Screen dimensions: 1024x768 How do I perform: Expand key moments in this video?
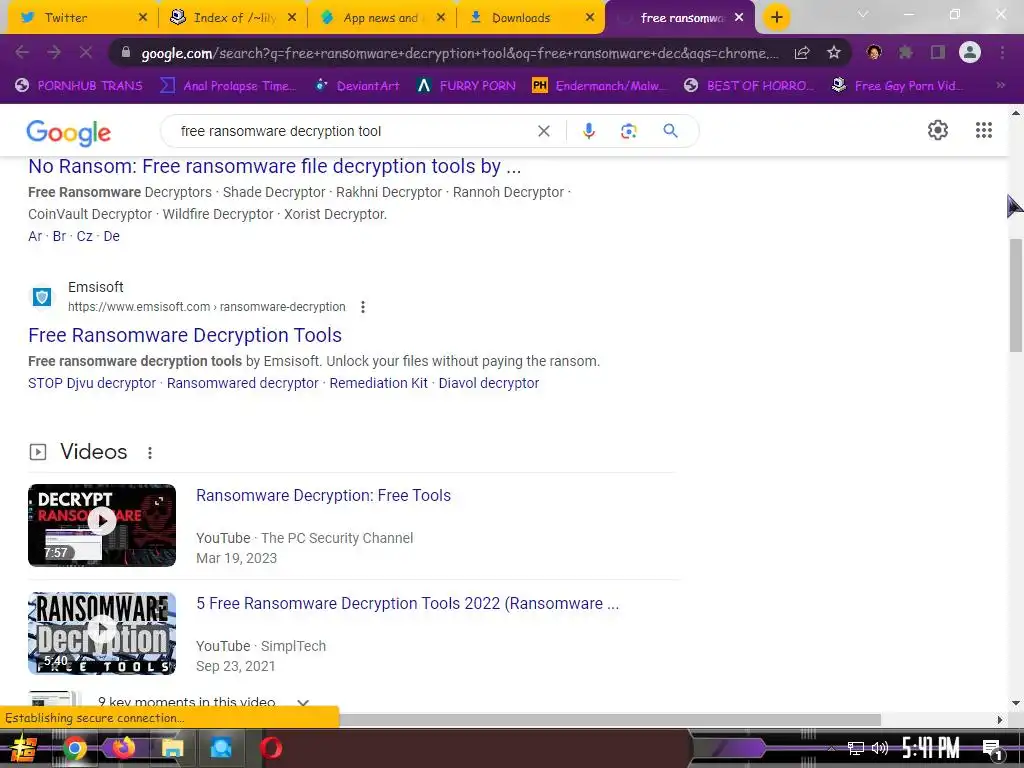point(302,703)
